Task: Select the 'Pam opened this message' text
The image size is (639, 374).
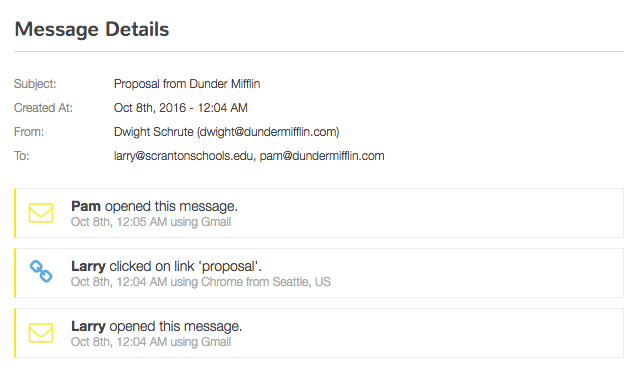Action: coord(154,207)
